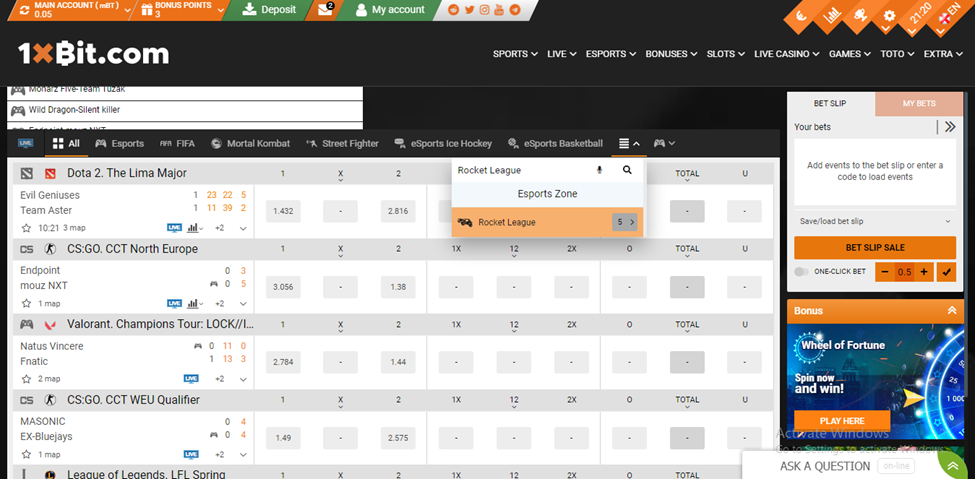Select the Street Fighter filter tab
Screen dimensions: 975x479
(x=343, y=144)
